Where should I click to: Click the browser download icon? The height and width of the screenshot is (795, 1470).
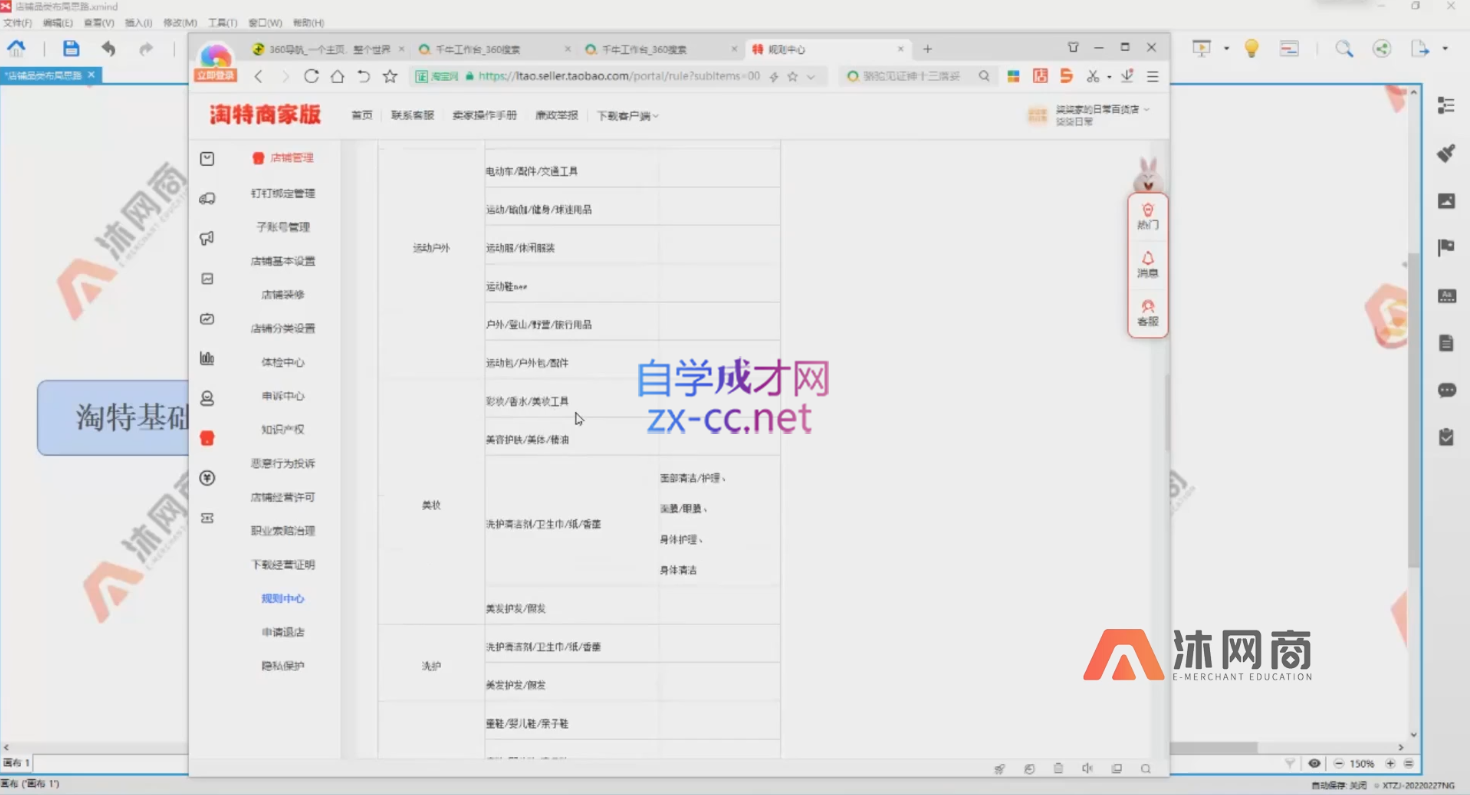[x=1127, y=76]
